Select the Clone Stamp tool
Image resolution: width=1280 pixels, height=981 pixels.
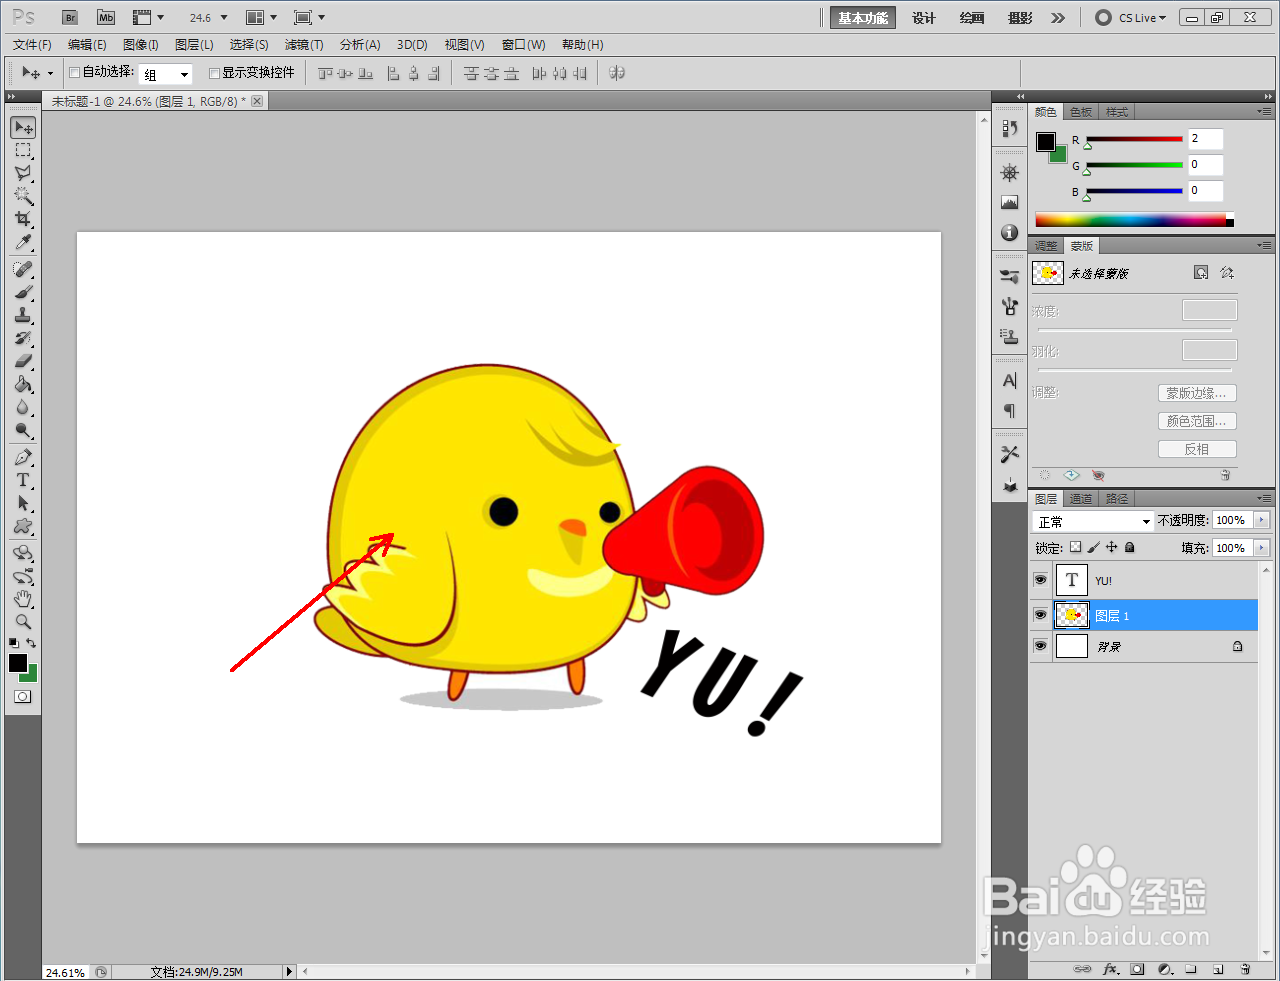23,315
